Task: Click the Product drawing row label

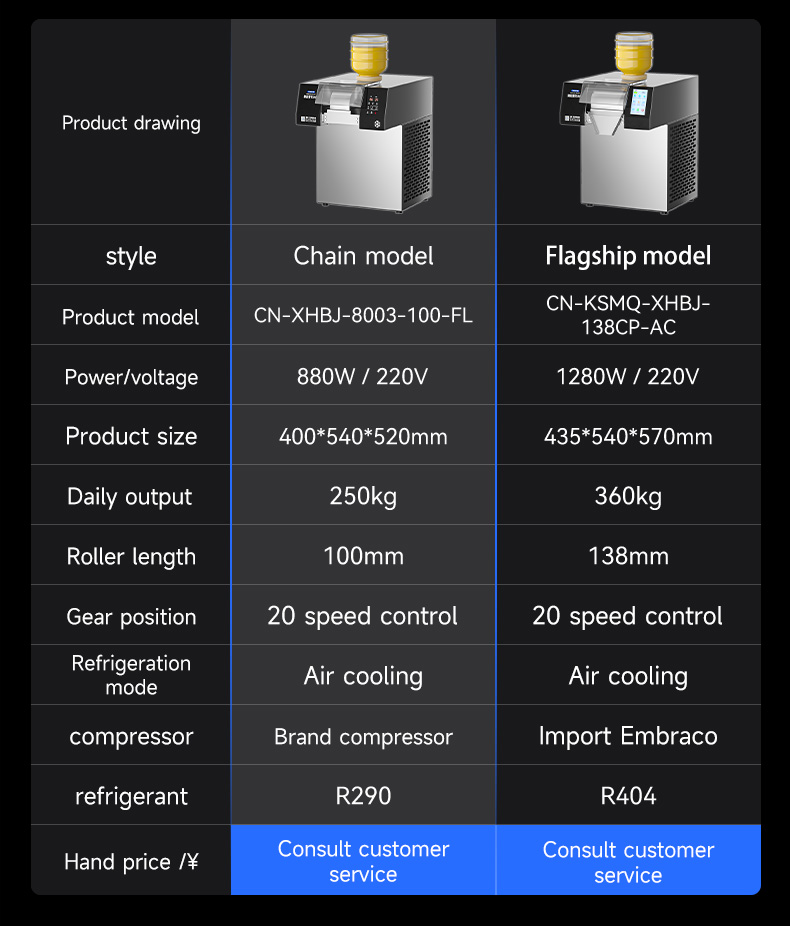Action: coord(131,123)
